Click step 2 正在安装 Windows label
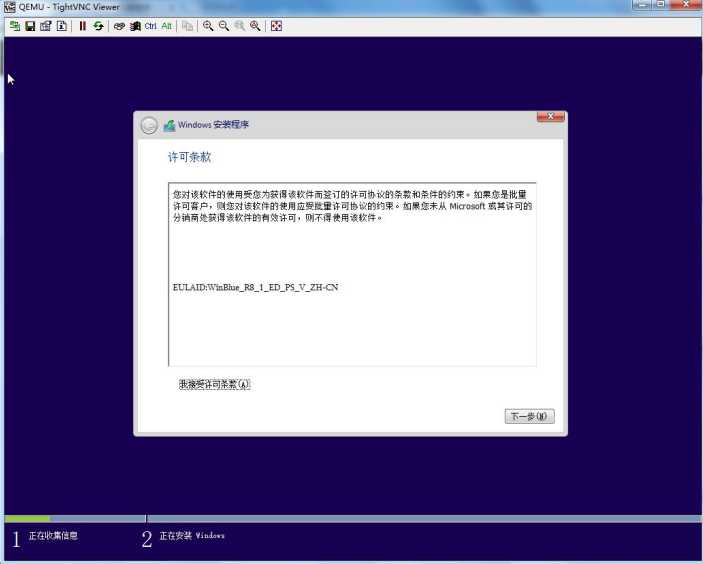This screenshot has height=564, width=703. tap(192, 536)
